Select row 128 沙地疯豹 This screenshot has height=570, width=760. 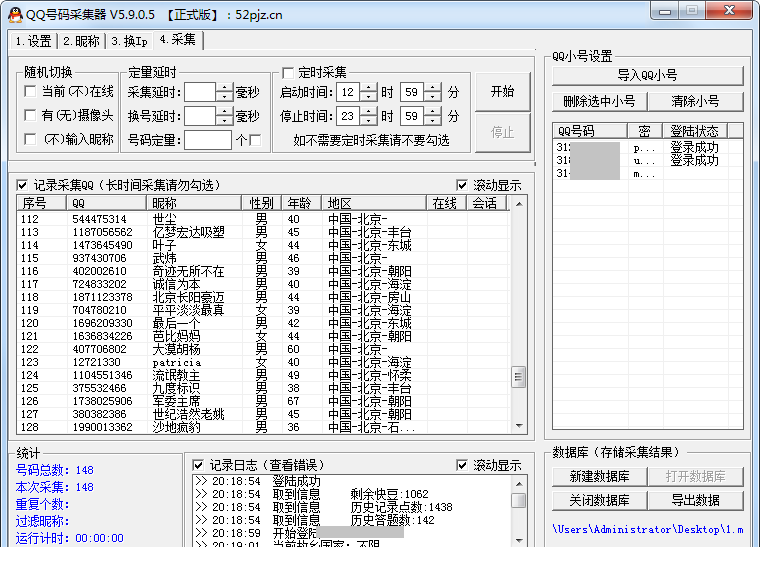click(264, 427)
